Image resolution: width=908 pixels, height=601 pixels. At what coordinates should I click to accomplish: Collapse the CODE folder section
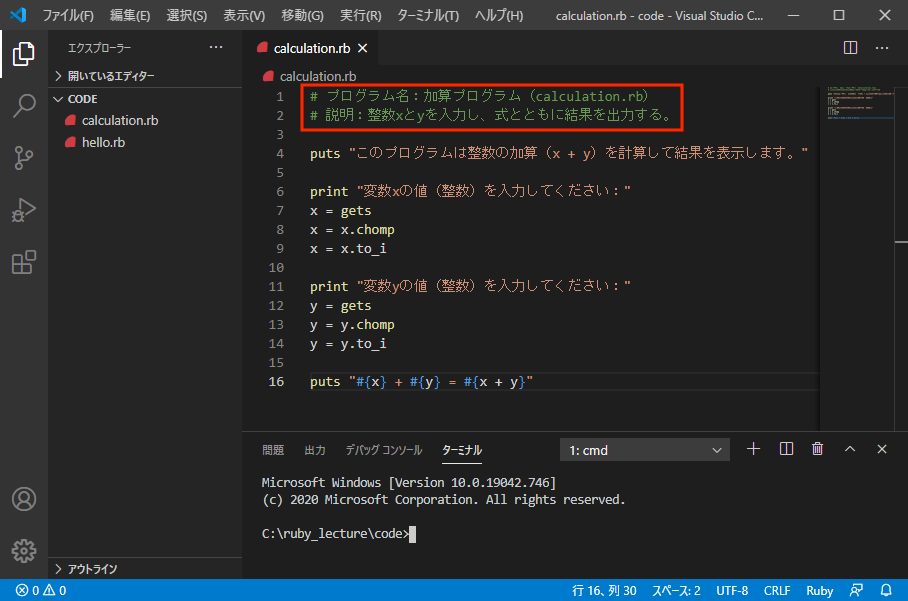coord(145,99)
